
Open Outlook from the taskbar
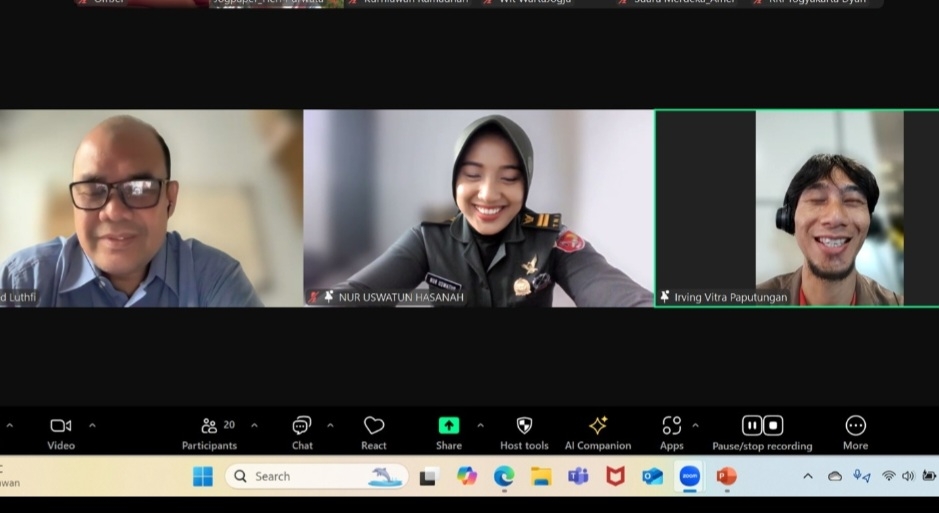click(x=652, y=476)
